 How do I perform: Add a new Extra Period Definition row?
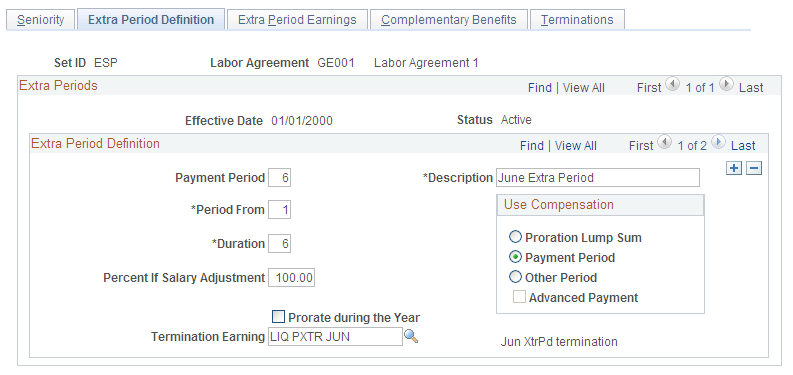(734, 169)
